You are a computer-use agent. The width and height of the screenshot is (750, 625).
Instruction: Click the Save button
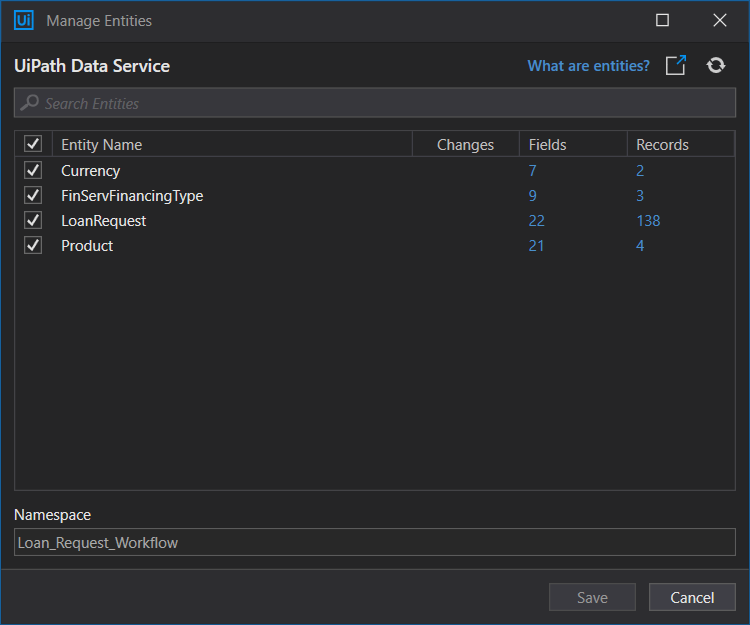592,597
